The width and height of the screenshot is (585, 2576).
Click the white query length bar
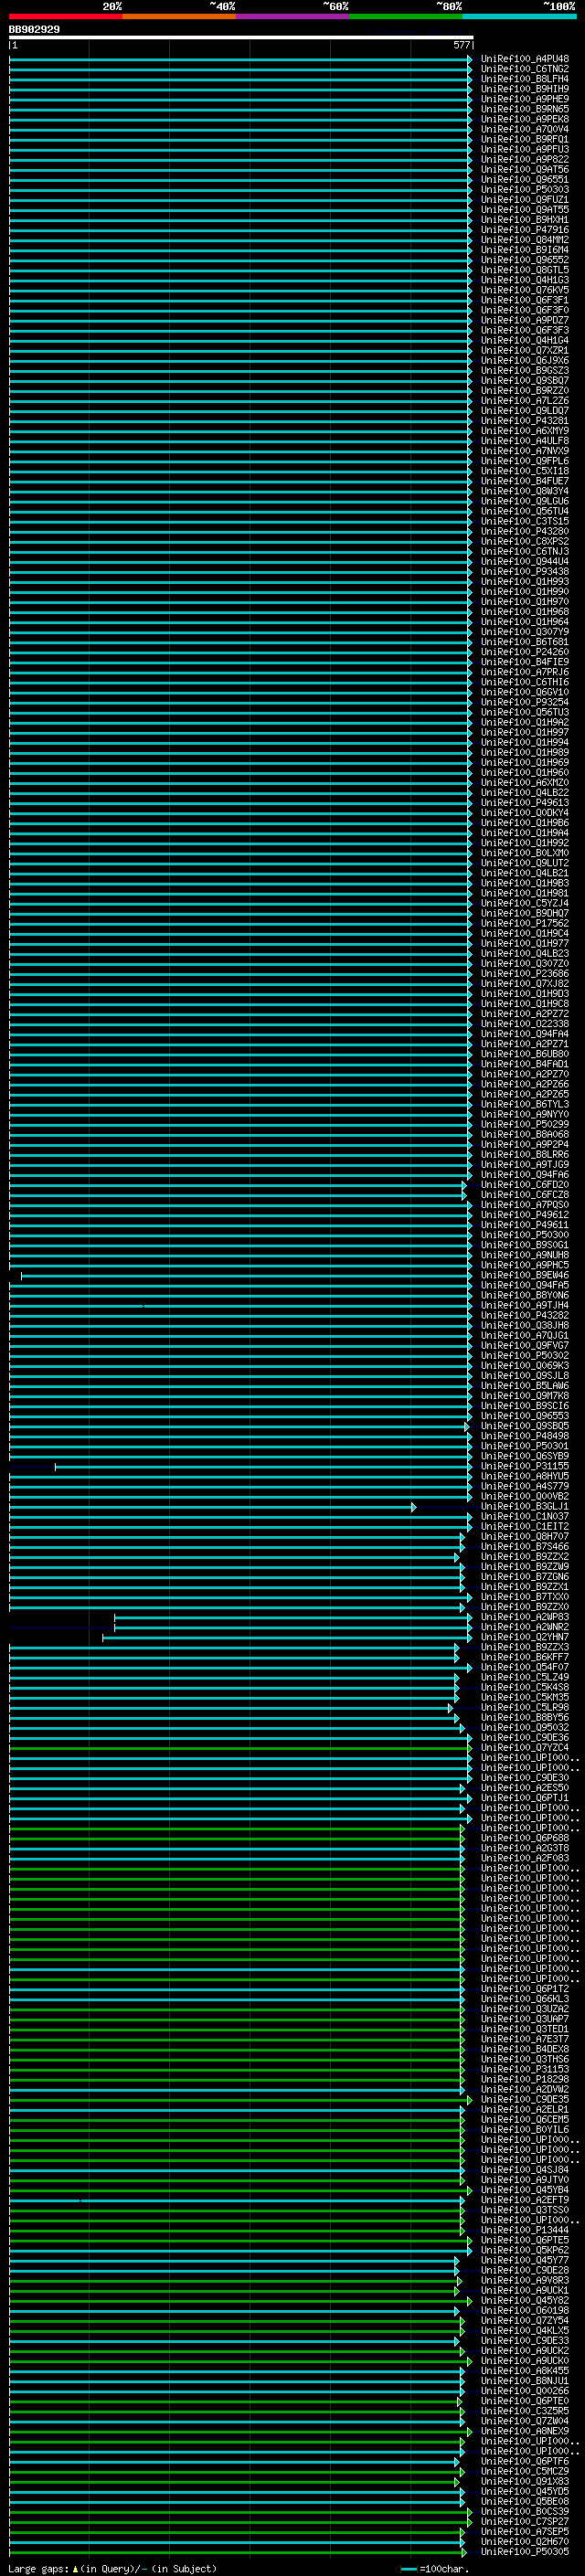[x=241, y=37]
